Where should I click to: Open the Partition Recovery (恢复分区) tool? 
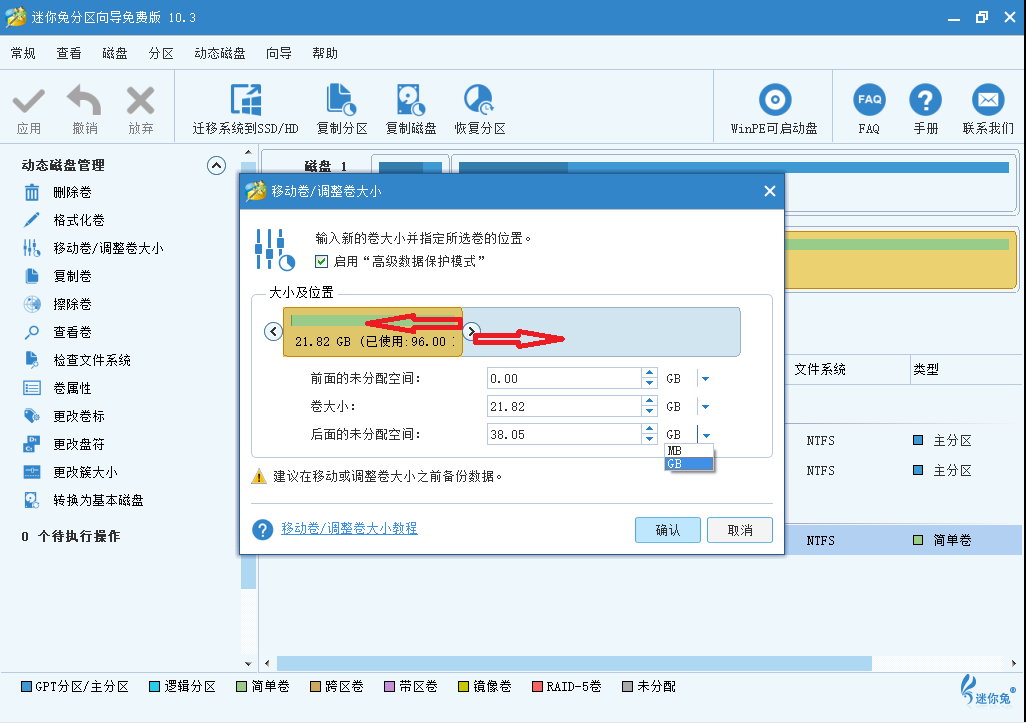point(480,109)
